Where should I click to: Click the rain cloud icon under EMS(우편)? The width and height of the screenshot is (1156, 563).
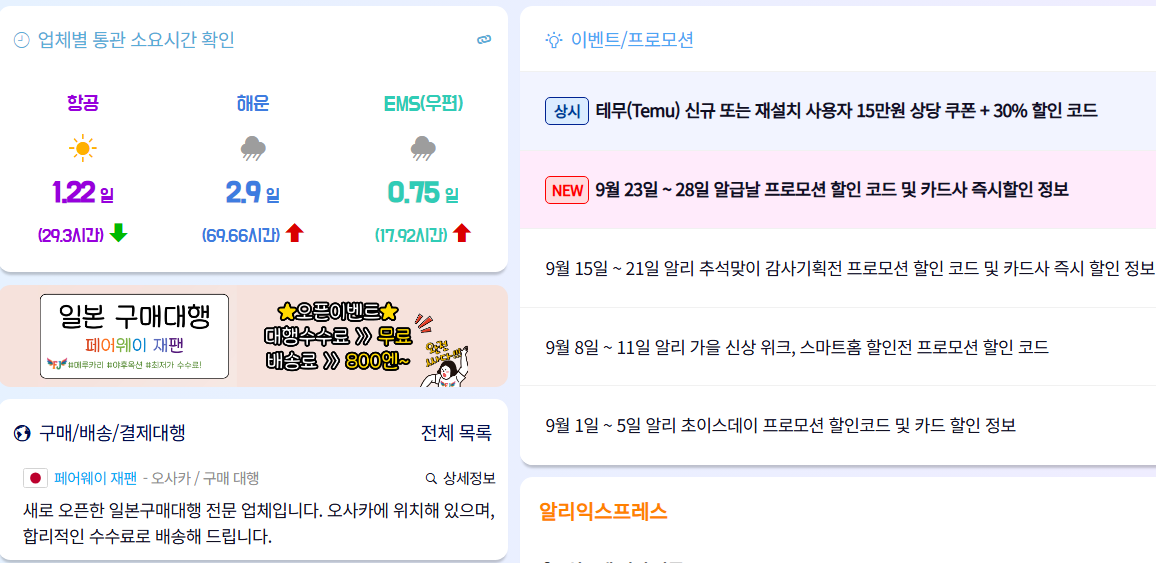[423, 149]
